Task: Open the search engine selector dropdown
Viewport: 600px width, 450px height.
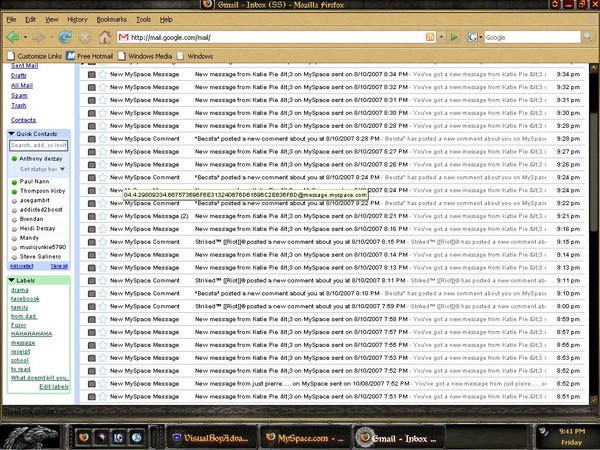Action: 481,37
